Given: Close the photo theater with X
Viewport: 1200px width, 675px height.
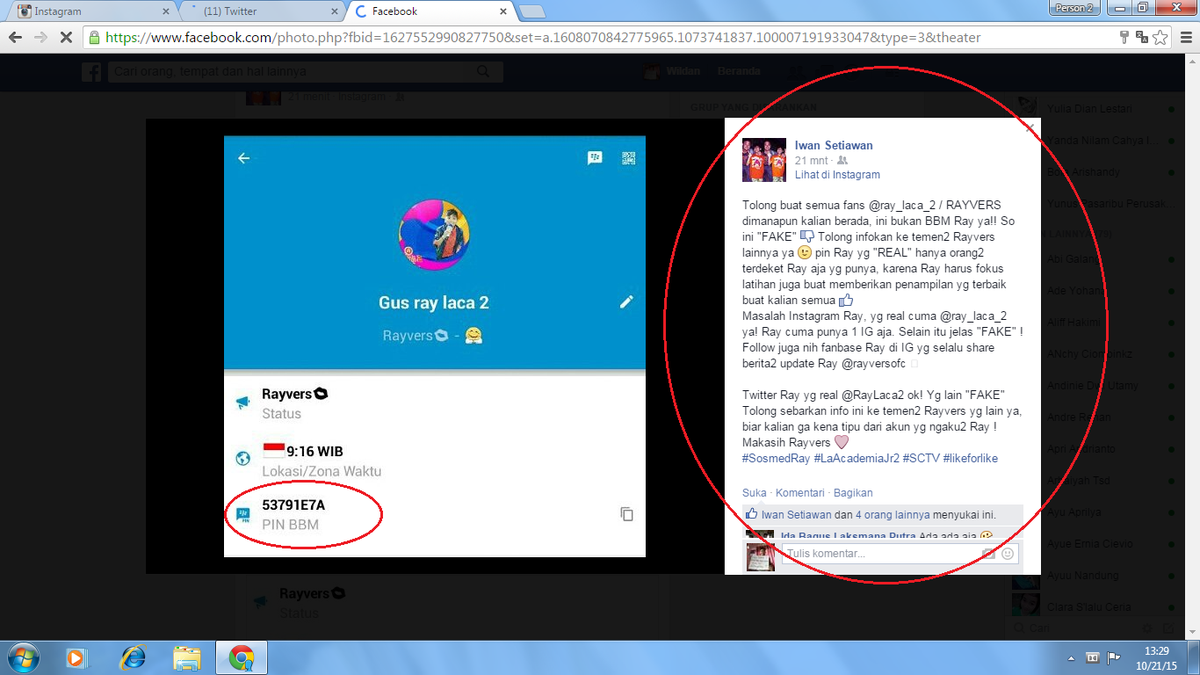Looking at the screenshot, I should point(1031,127).
